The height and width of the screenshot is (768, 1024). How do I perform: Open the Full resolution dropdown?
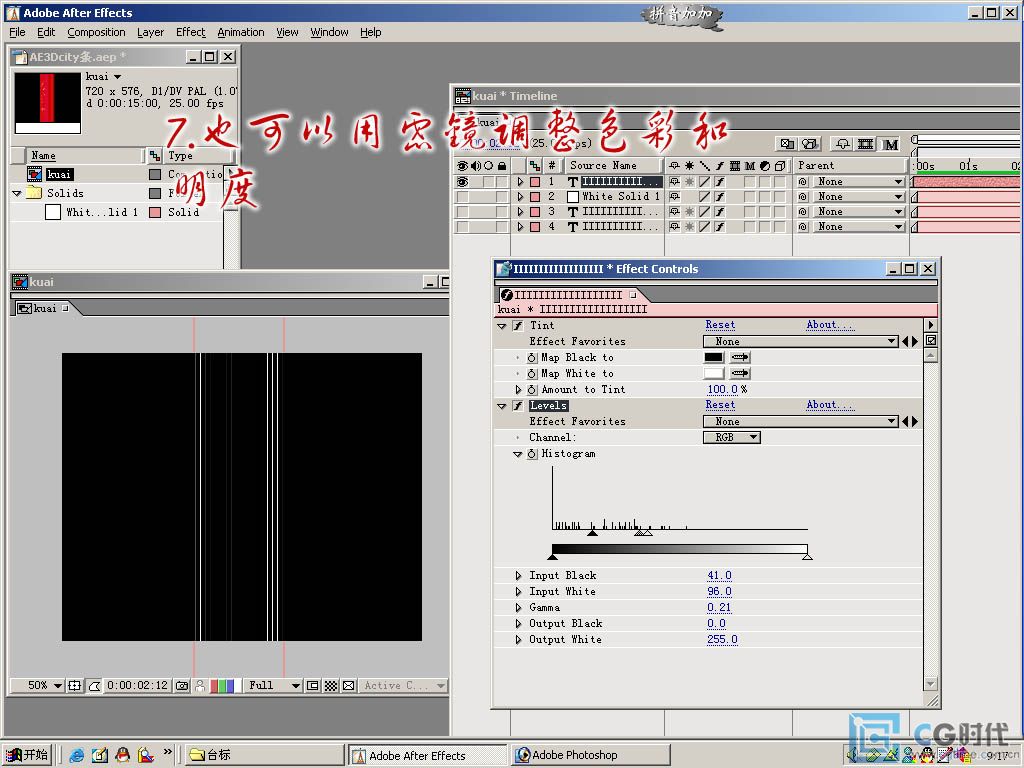click(273, 686)
